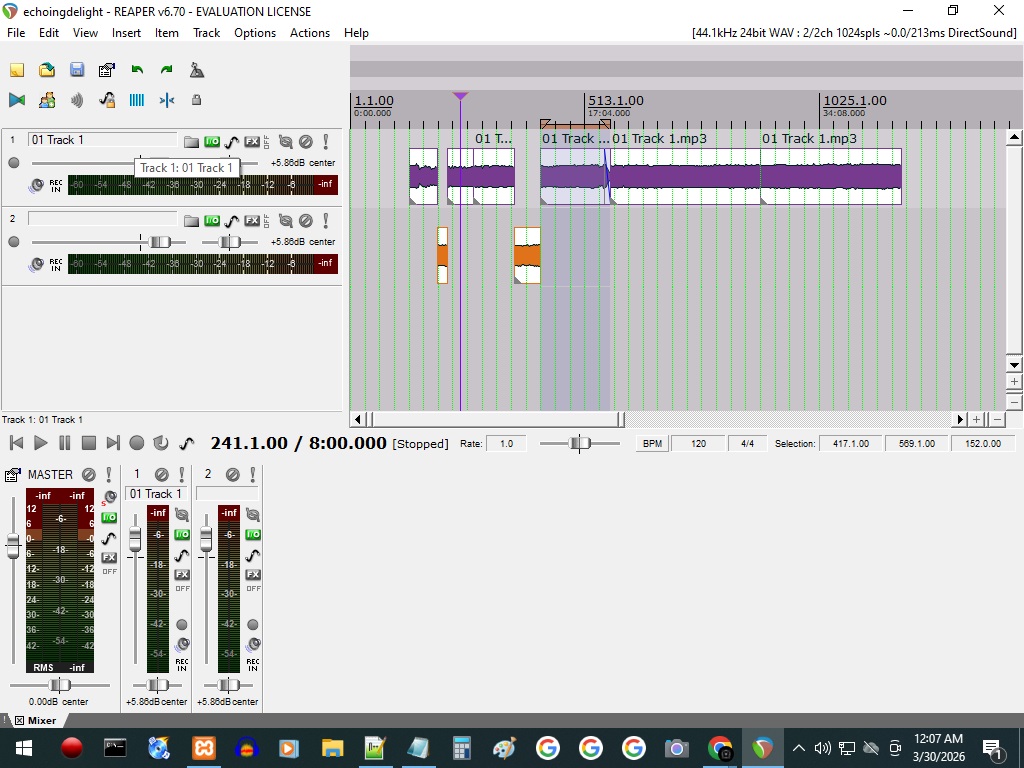
Task: Click the BPM button in transport
Action: (x=652, y=443)
